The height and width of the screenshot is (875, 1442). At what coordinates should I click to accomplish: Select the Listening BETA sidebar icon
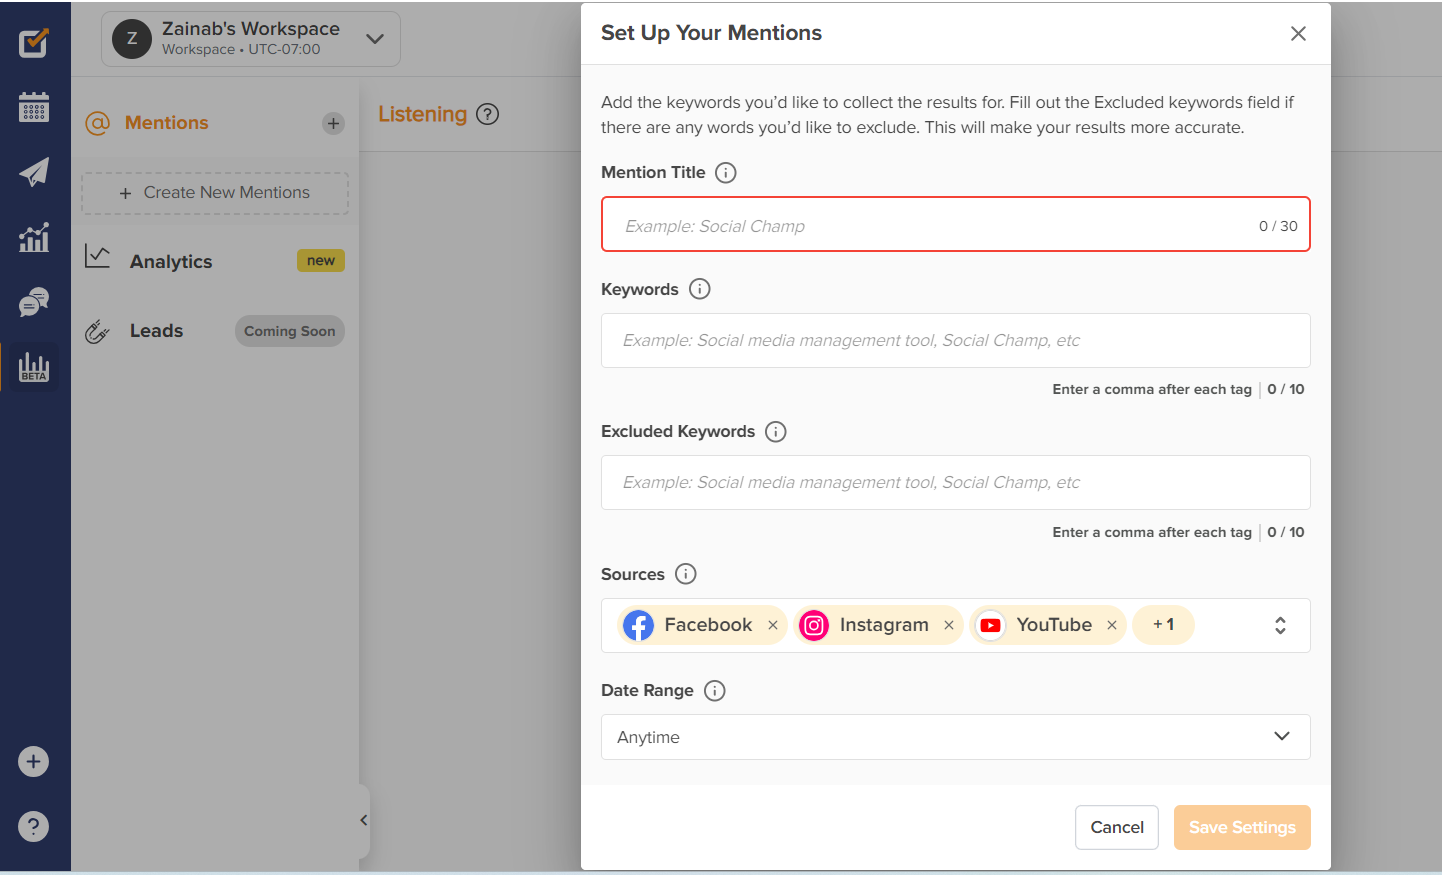tap(33, 367)
